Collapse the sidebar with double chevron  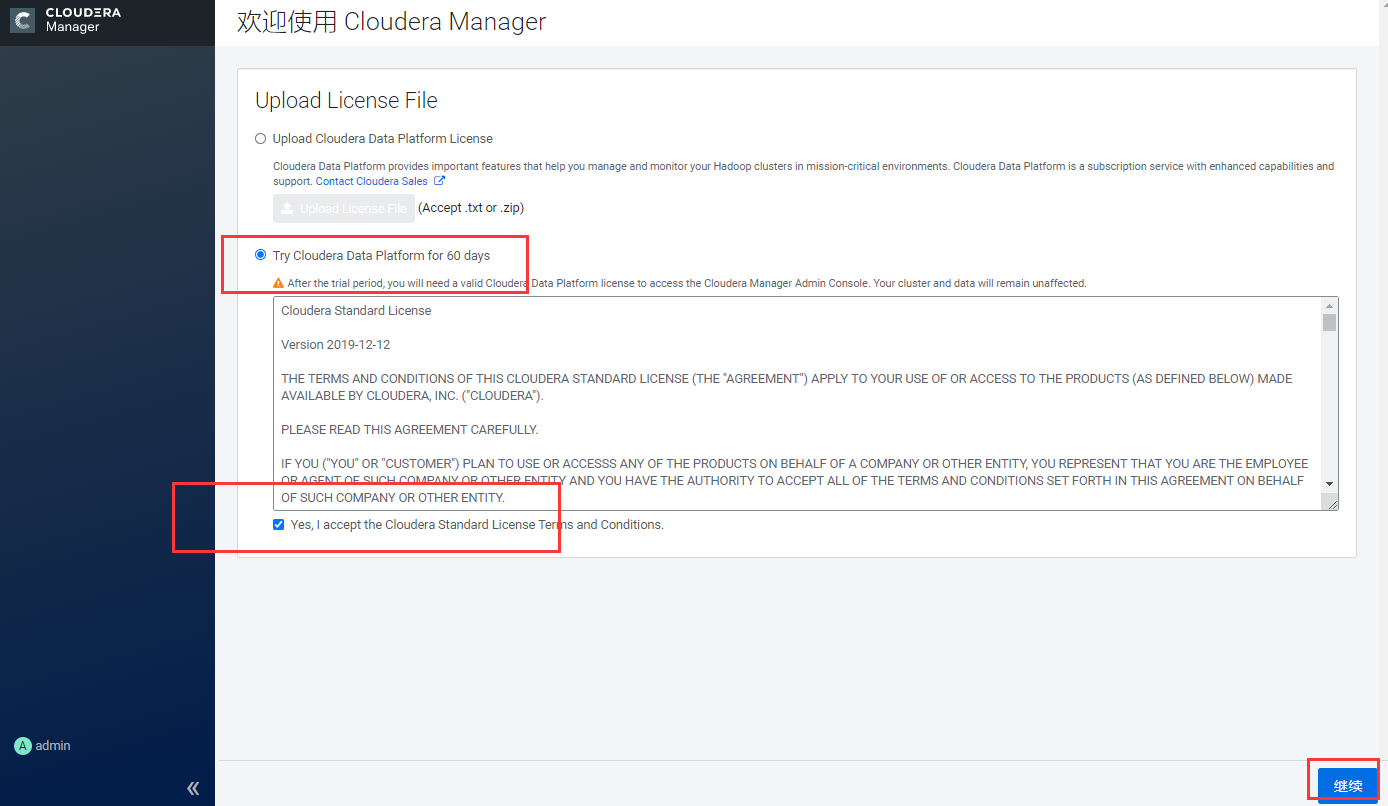click(x=193, y=788)
